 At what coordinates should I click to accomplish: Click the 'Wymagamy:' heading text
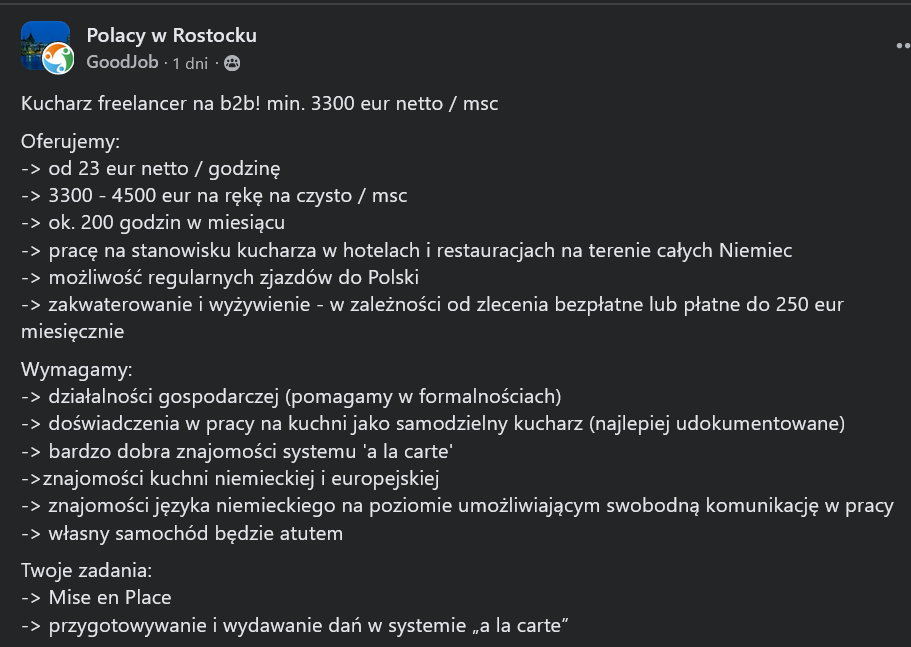76,370
